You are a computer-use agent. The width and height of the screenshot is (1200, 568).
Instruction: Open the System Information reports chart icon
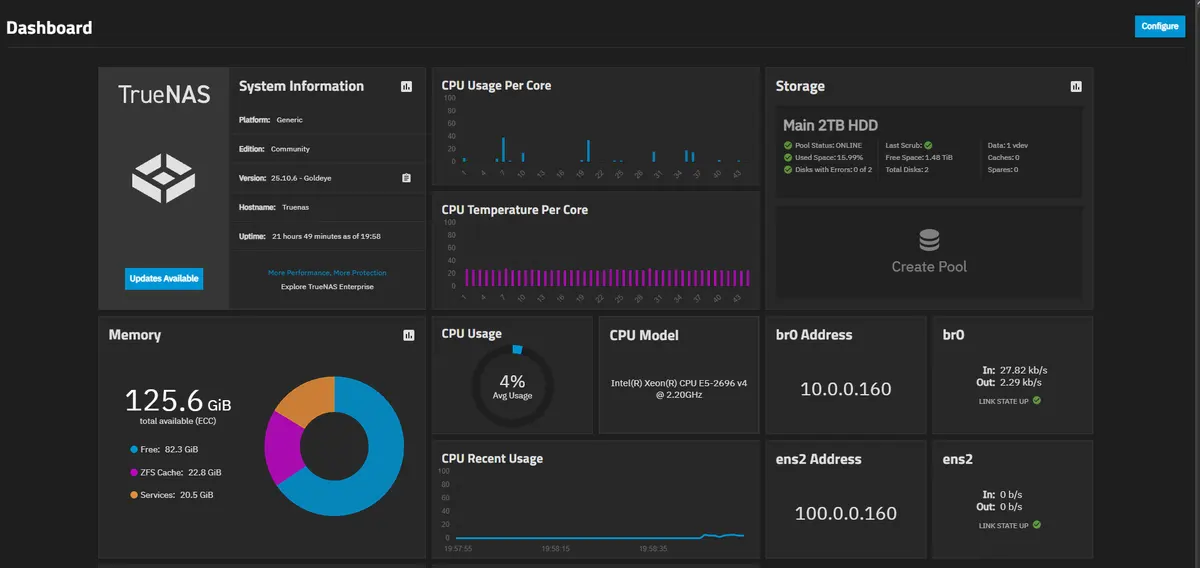coord(406,87)
